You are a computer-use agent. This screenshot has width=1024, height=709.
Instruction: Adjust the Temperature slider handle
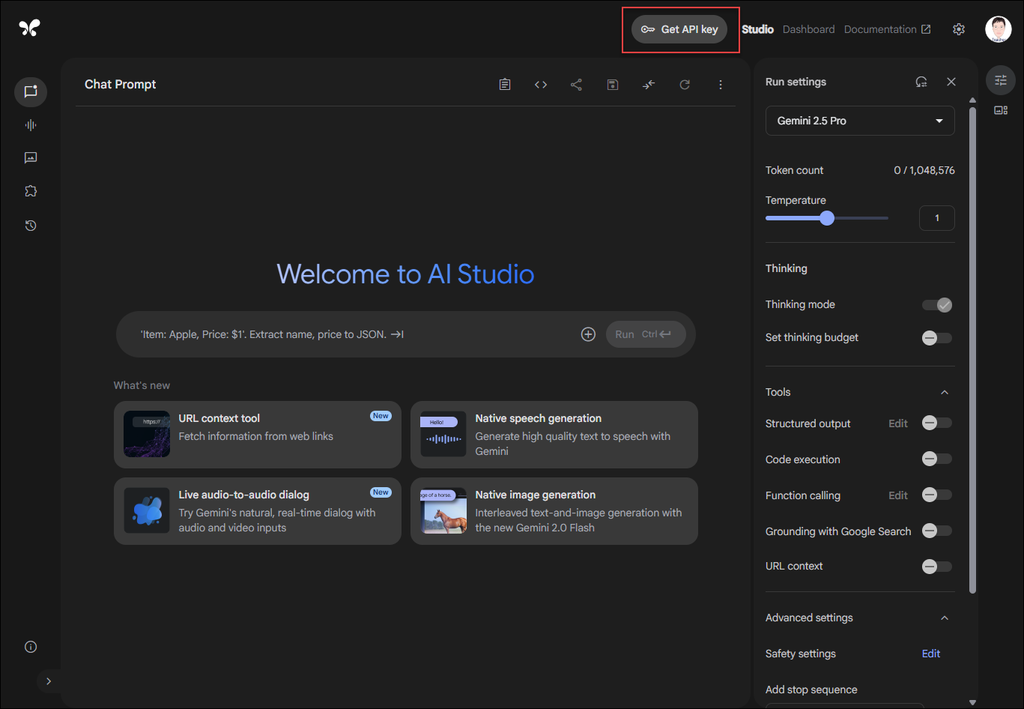click(827, 218)
